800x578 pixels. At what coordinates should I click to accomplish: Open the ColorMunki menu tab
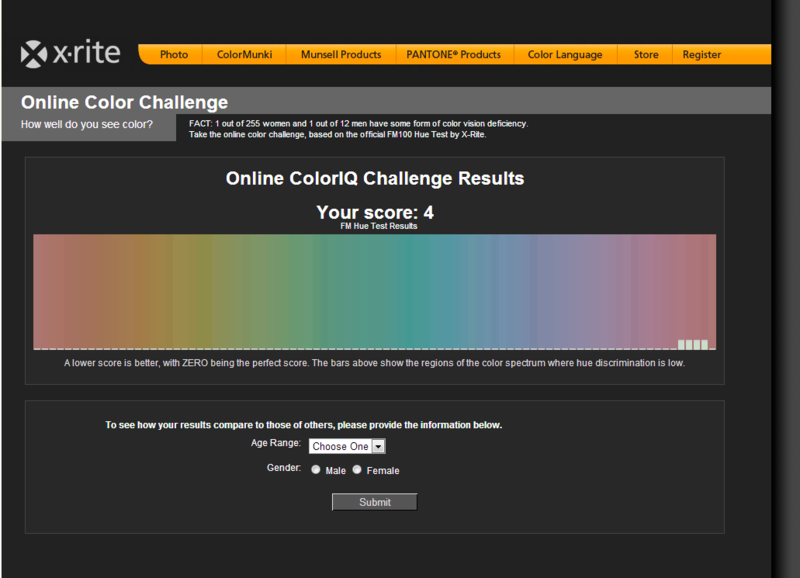click(x=244, y=55)
